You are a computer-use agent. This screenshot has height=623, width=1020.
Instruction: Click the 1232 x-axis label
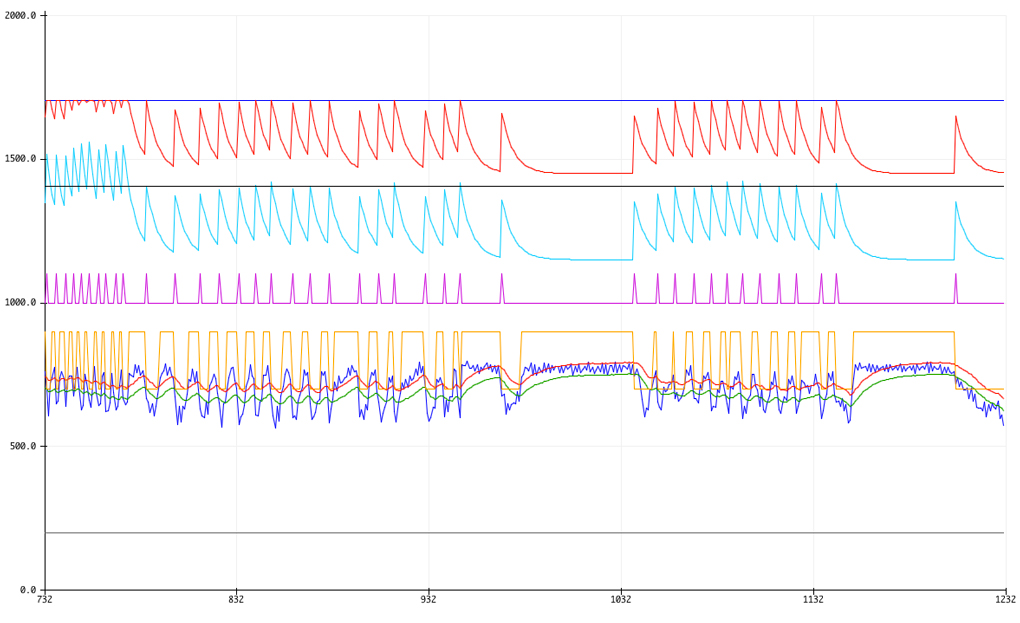[1005, 600]
